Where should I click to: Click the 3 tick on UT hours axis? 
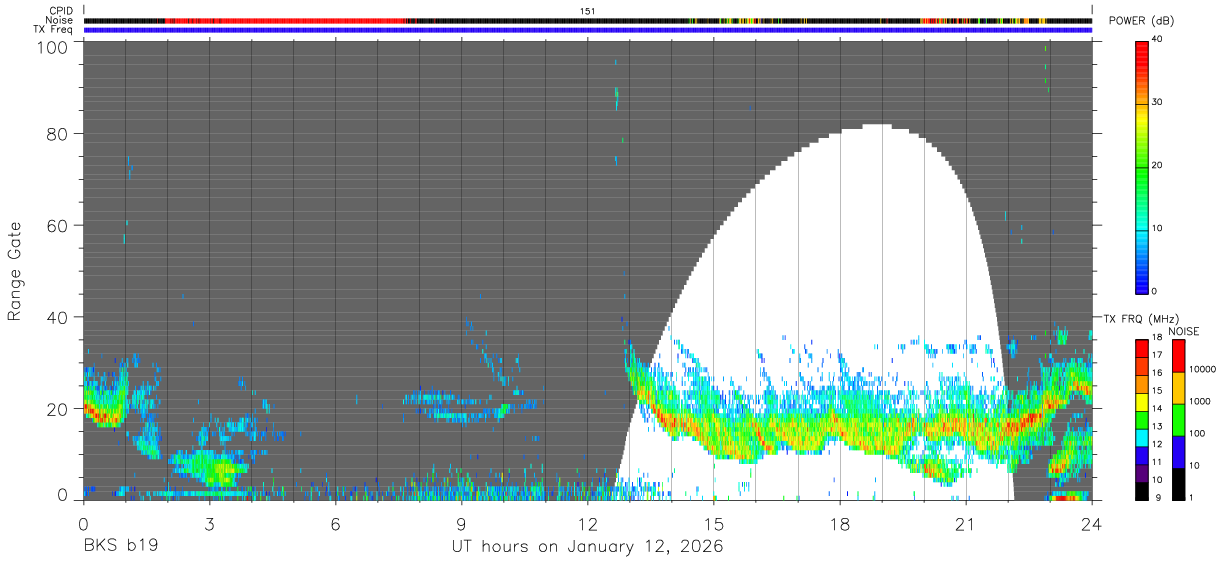(x=209, y=524)
